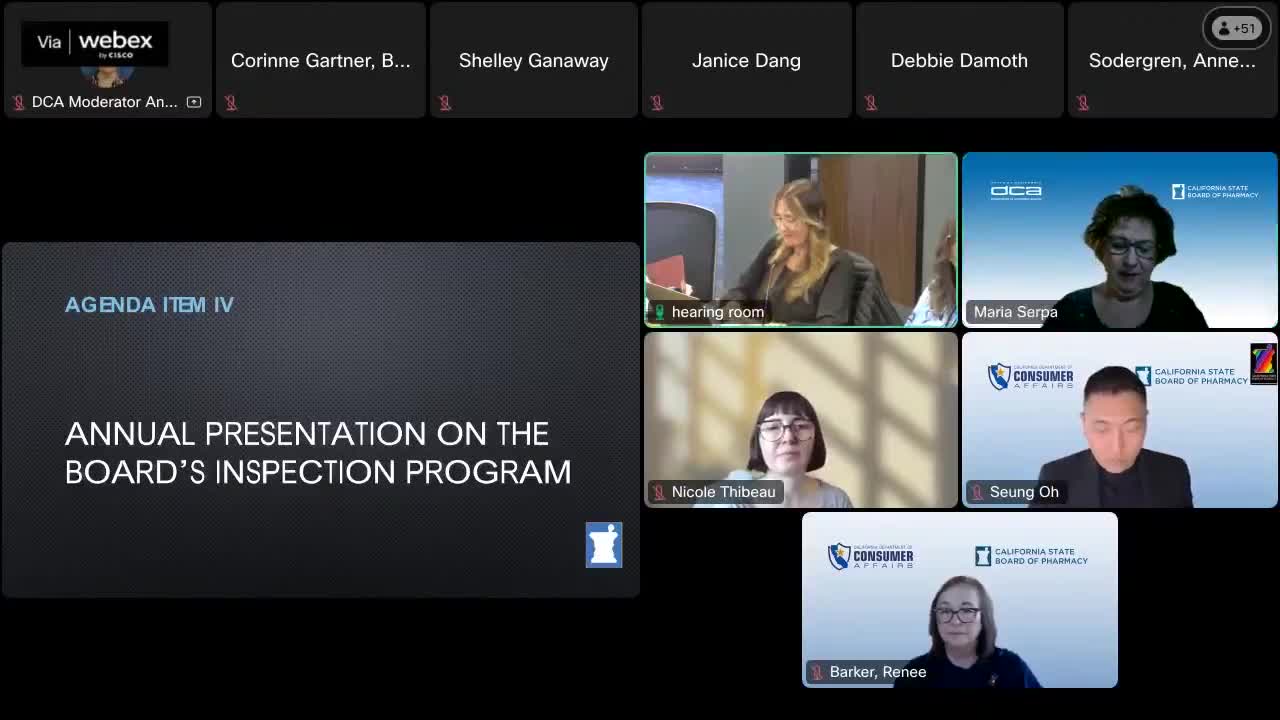Click the "hearing room" name label
The height and width of the screenshot is (720, 1280).
[x=718, y=312]
